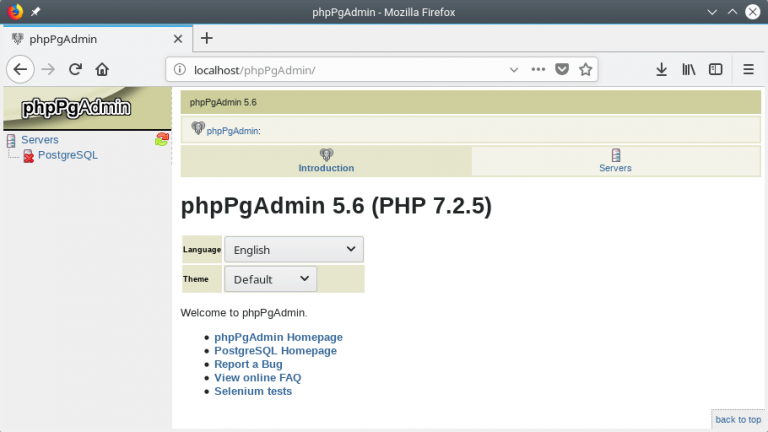Click the Report a Bug link

[x=248, y=365]
